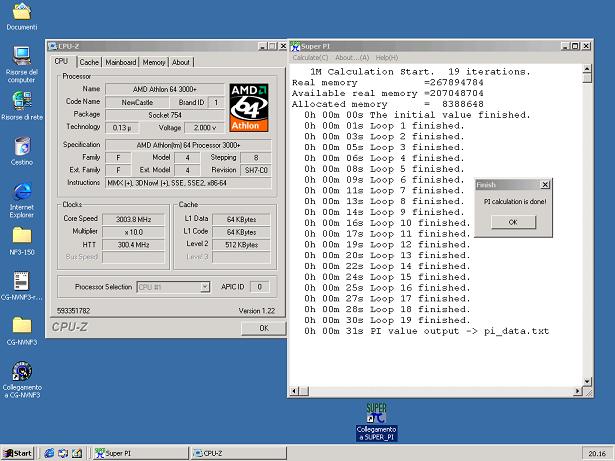Open the About...(A) menu in Super PI
The image size is (615, 461).
click(352, 58)
